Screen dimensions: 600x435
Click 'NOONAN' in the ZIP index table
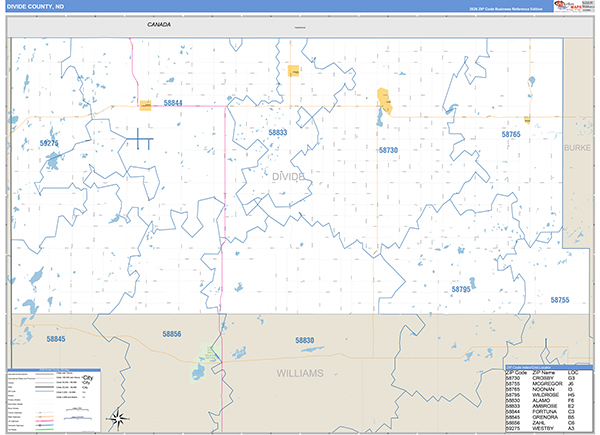pos(543,389)
